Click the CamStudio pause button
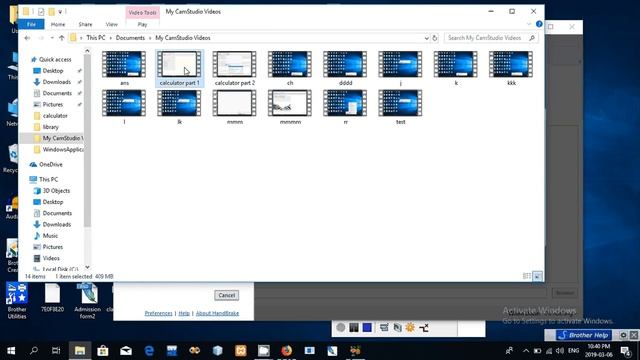The height and width of the screenshot is (360, 640). [x=354, y=327]
